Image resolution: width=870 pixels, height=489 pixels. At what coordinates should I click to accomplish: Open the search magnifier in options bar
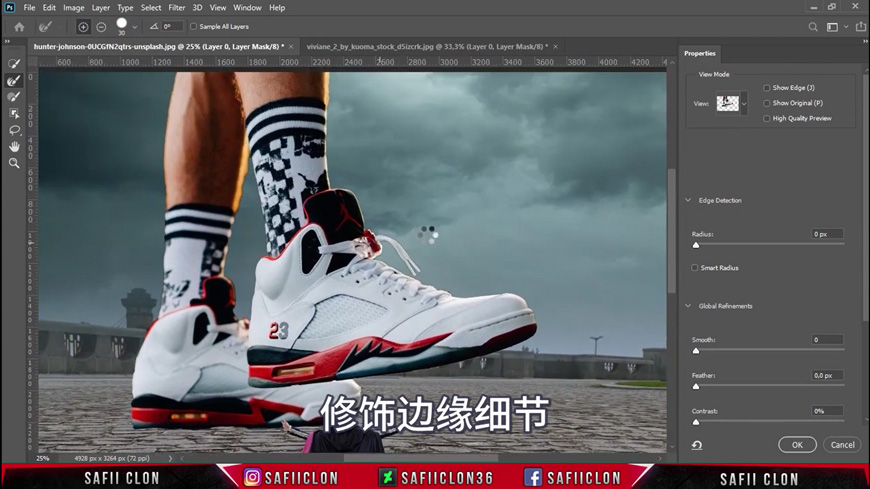tap(813, 27)
